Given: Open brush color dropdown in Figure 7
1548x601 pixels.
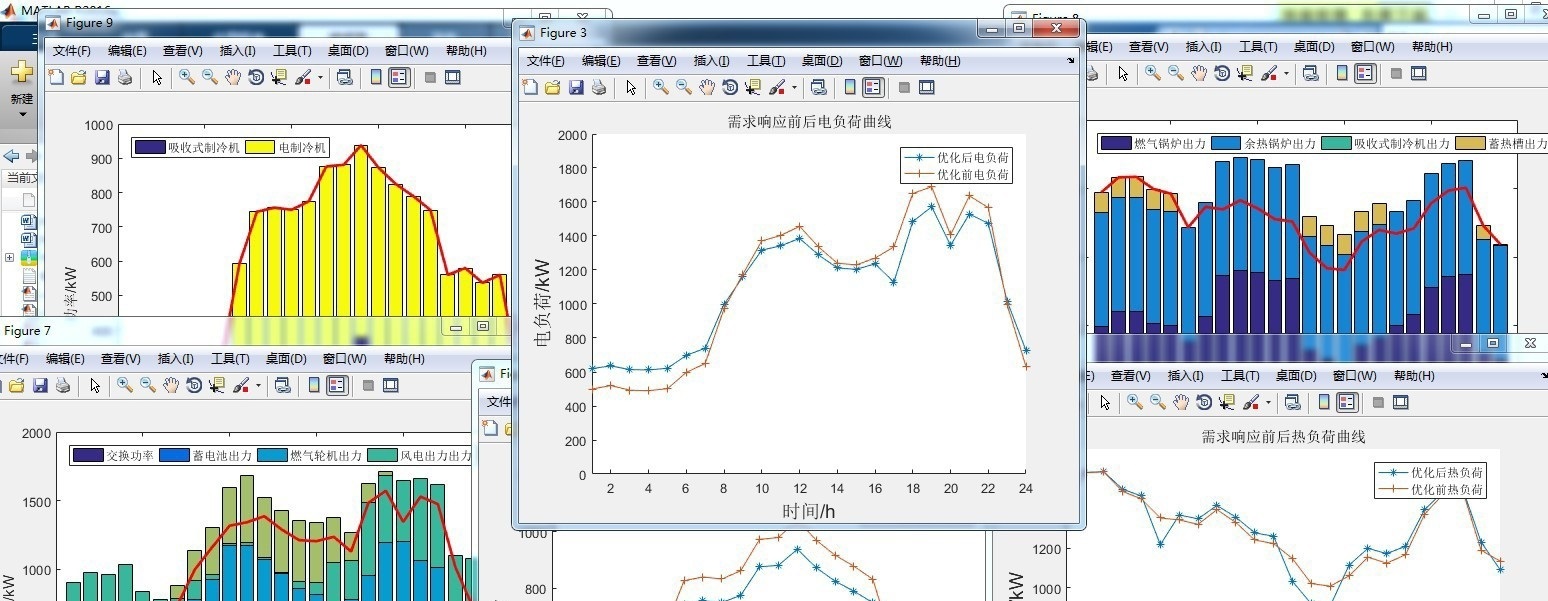Looking at the screenshot, I should pyautogui.click(x=258, y=385).
